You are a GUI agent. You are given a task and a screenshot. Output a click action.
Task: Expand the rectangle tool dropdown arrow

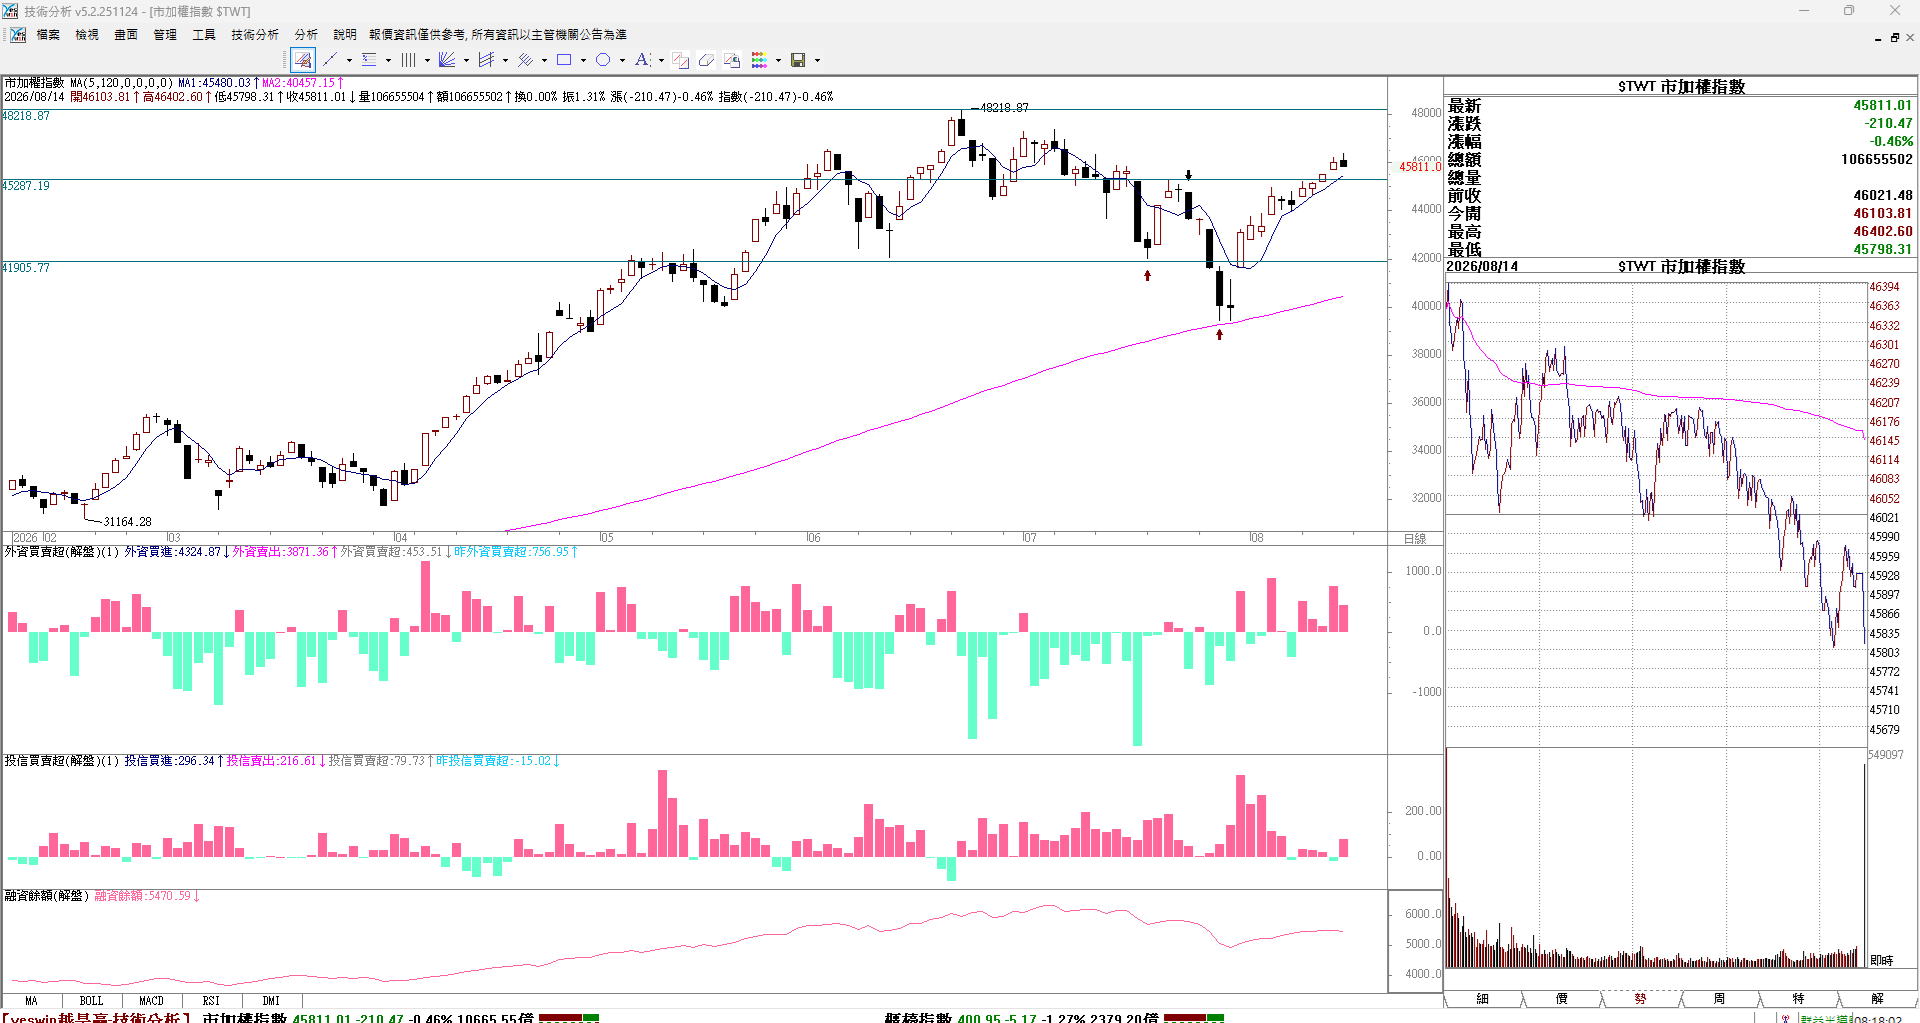(x=583, y=60)
